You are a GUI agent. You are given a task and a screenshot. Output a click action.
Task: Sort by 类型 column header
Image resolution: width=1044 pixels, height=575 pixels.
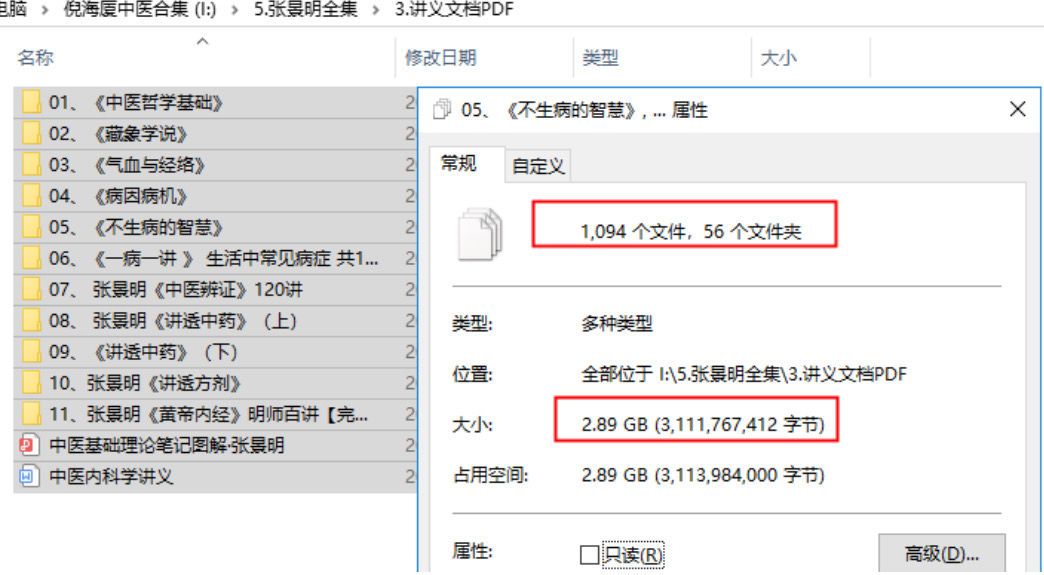[600, 59]
